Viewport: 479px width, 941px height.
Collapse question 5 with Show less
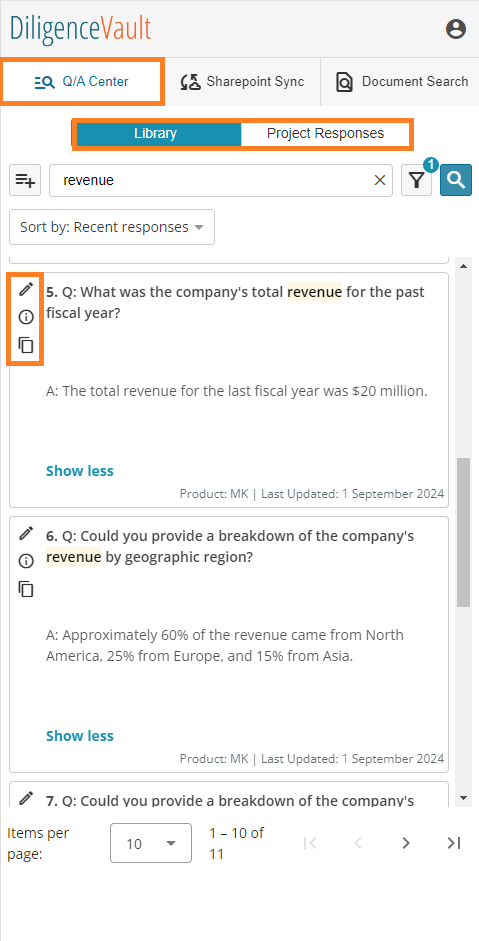click(80, 471)
